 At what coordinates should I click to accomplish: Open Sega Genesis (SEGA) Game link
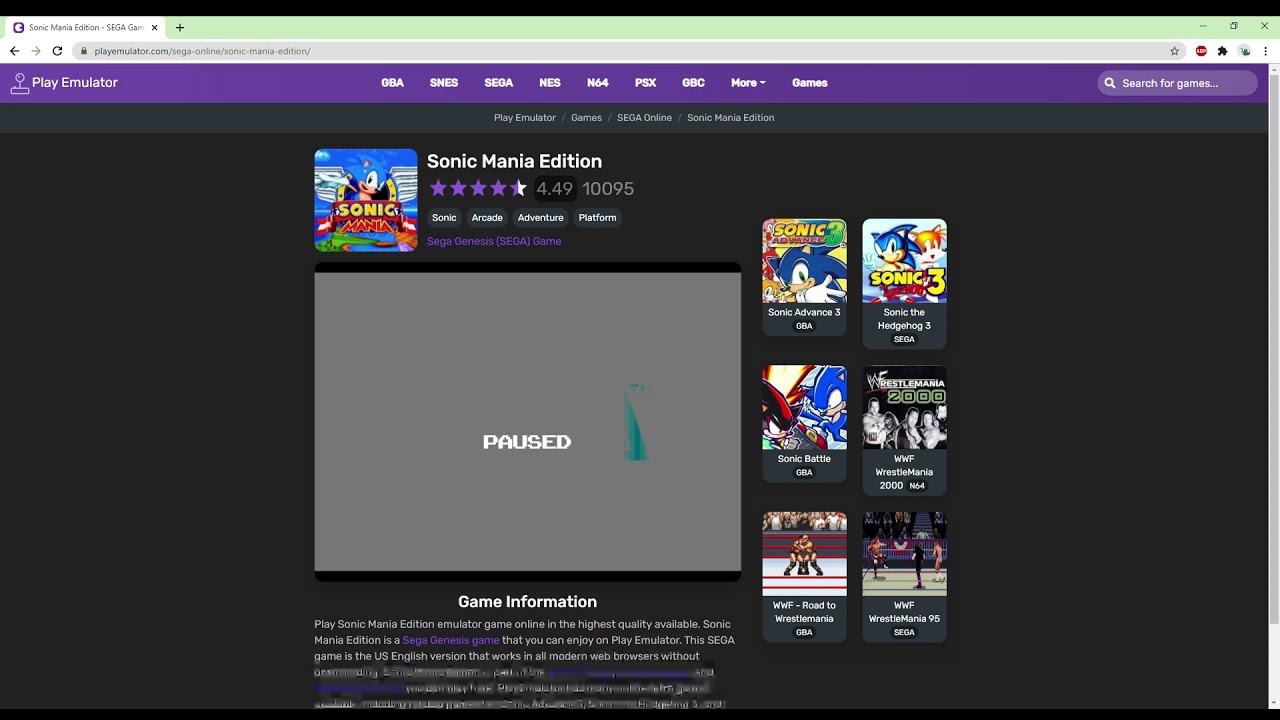click(494, 241)
